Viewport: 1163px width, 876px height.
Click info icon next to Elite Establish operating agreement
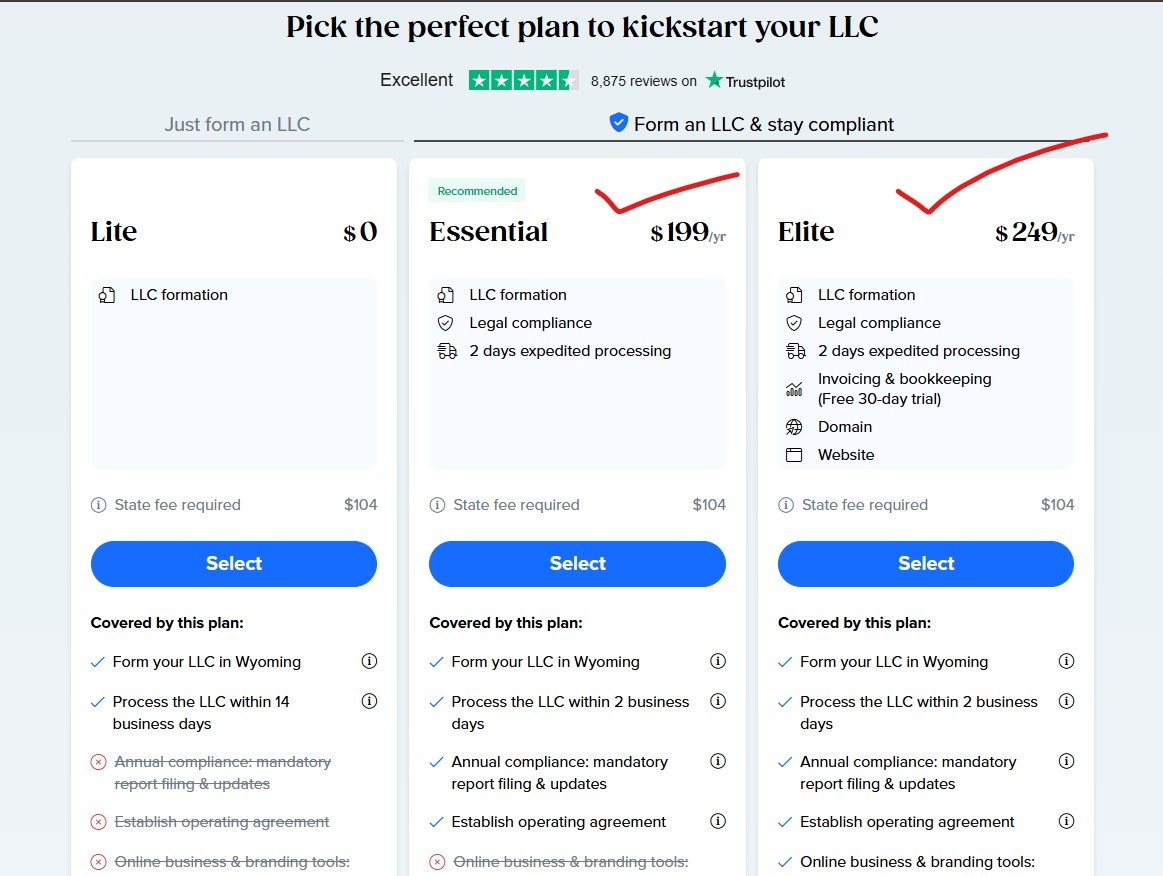[1066, 821]
